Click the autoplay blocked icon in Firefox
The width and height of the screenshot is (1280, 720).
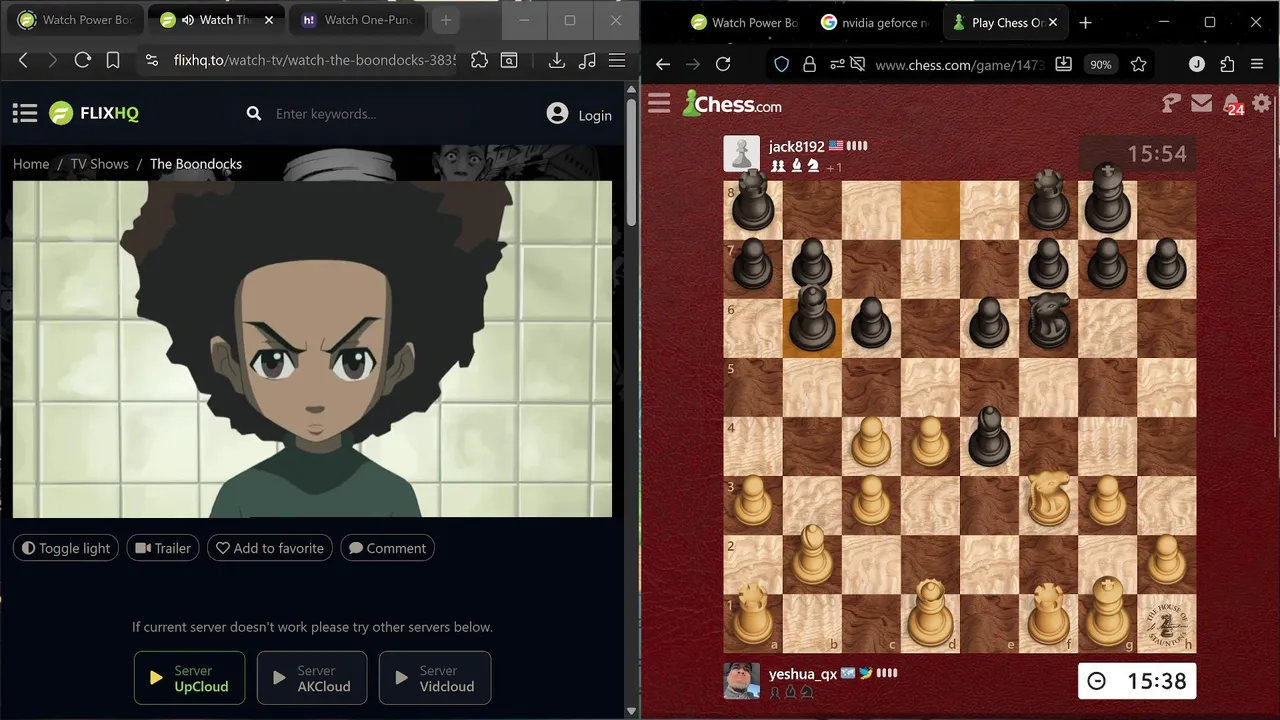pyautogui.click(x=857, y=64)
